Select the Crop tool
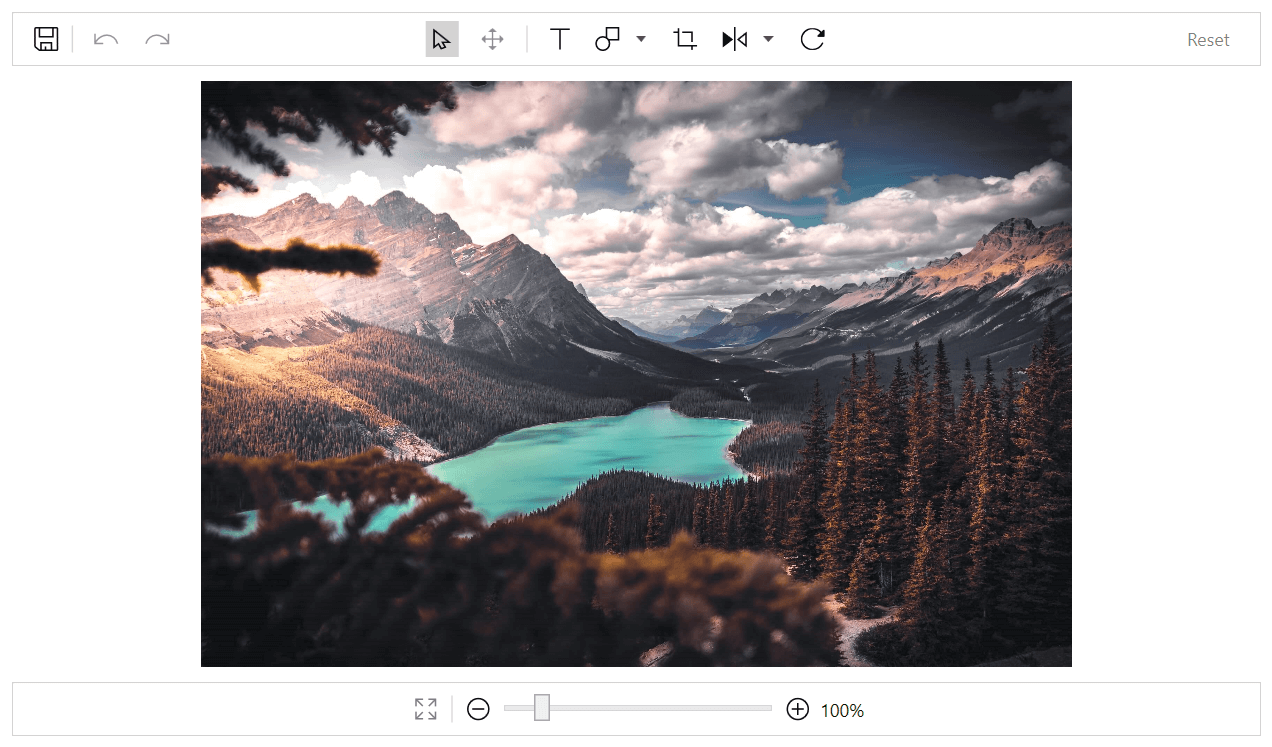 click(x=685, y=39)
